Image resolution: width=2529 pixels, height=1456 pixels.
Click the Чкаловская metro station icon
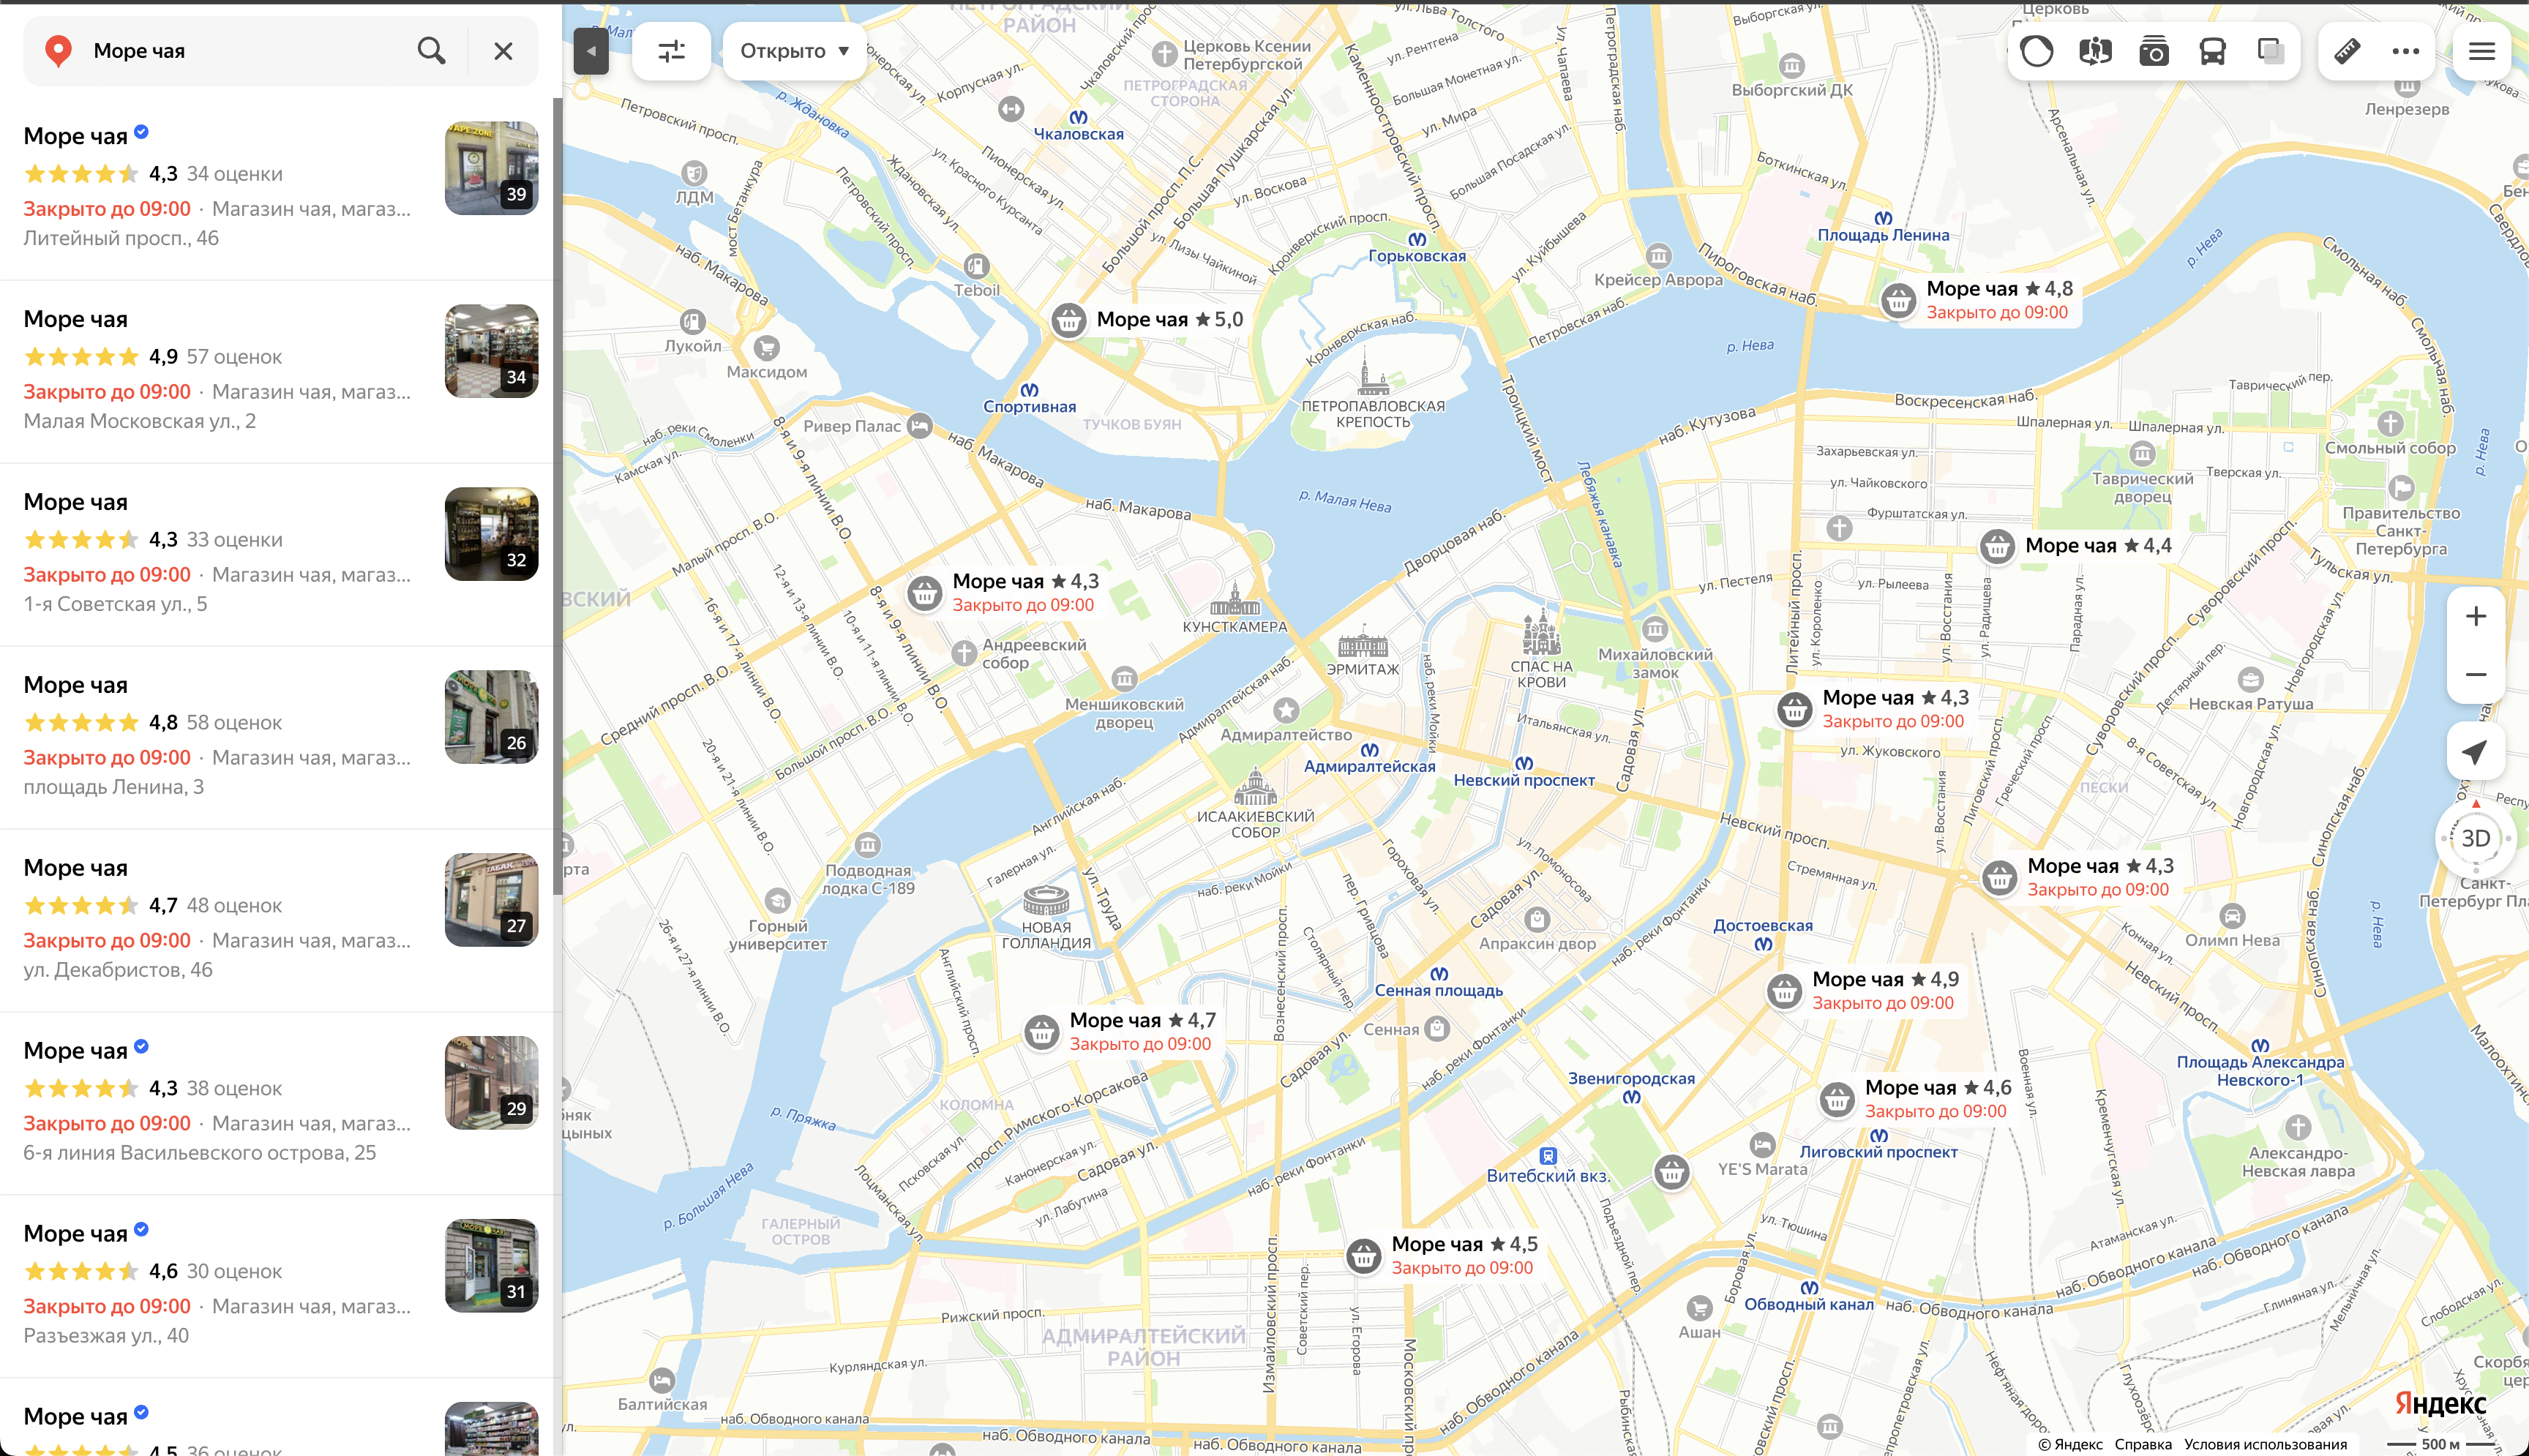(1079, 117)
